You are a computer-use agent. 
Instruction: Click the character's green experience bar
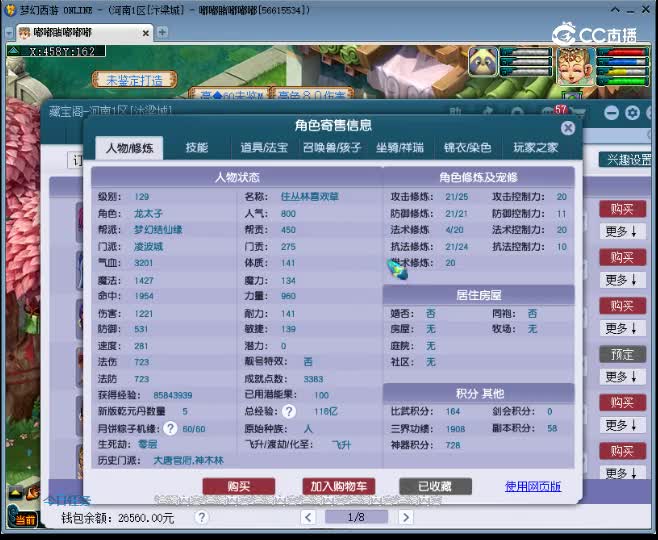click(x=622, y=81)
